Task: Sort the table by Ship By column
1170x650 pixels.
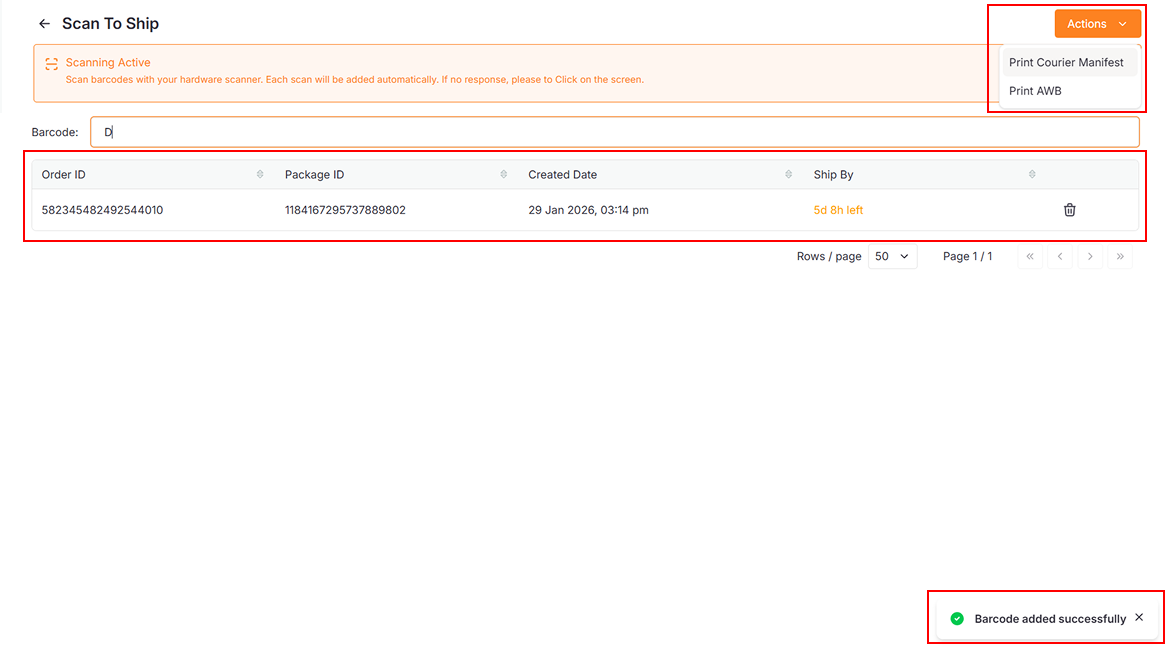Action: tap(1032, 175)
